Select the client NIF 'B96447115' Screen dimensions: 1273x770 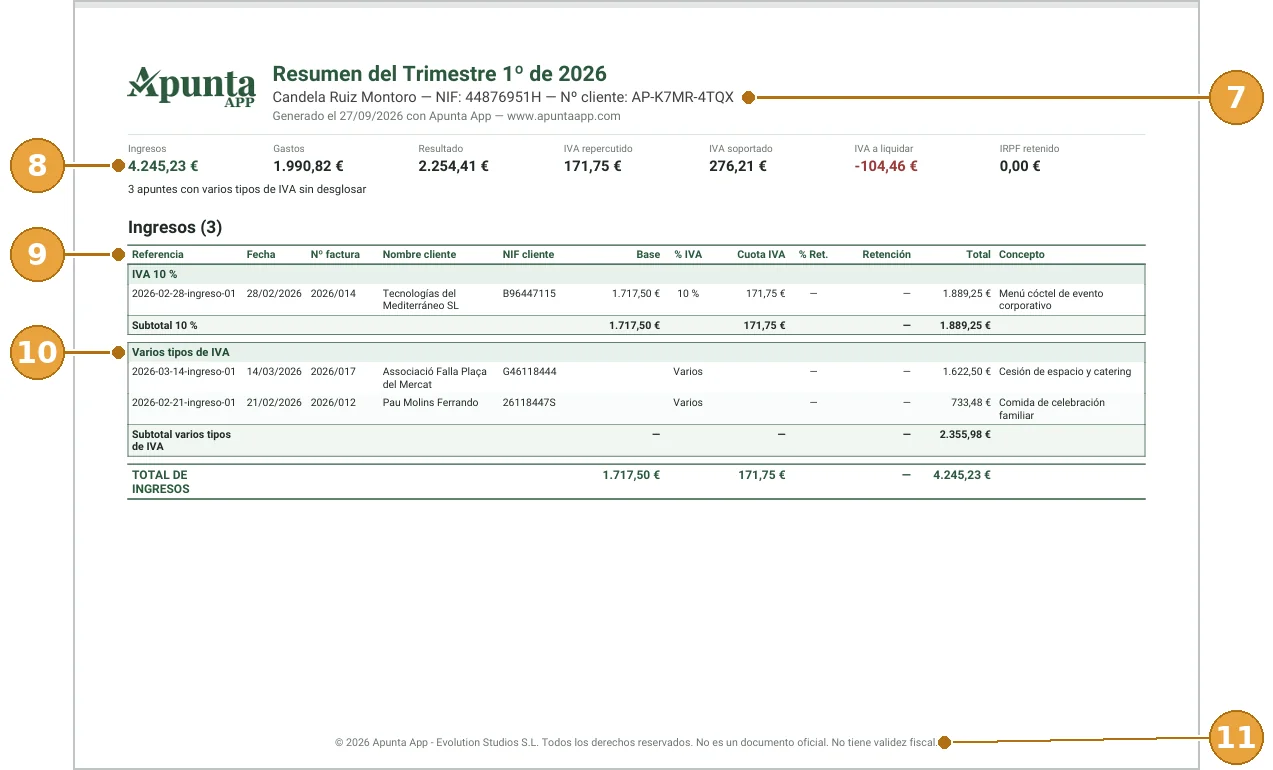coord(529,294)
